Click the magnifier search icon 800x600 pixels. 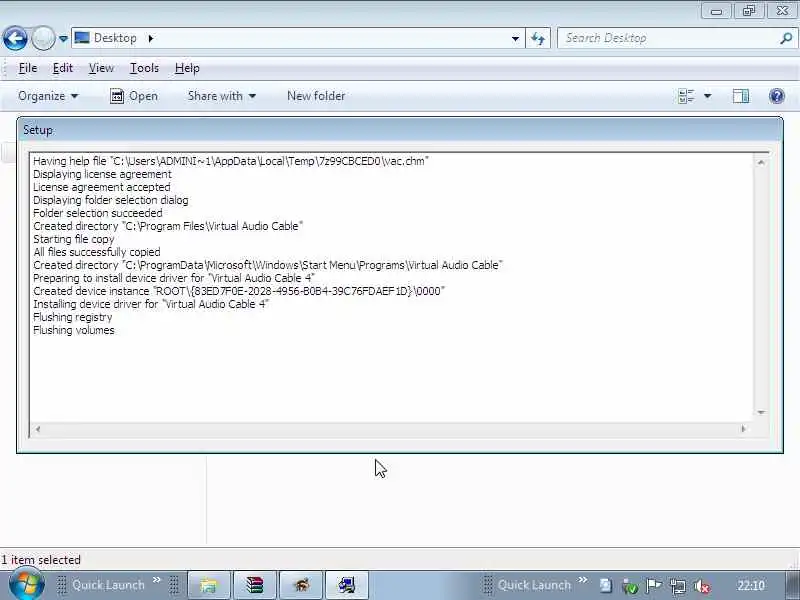tap(786, 38)
